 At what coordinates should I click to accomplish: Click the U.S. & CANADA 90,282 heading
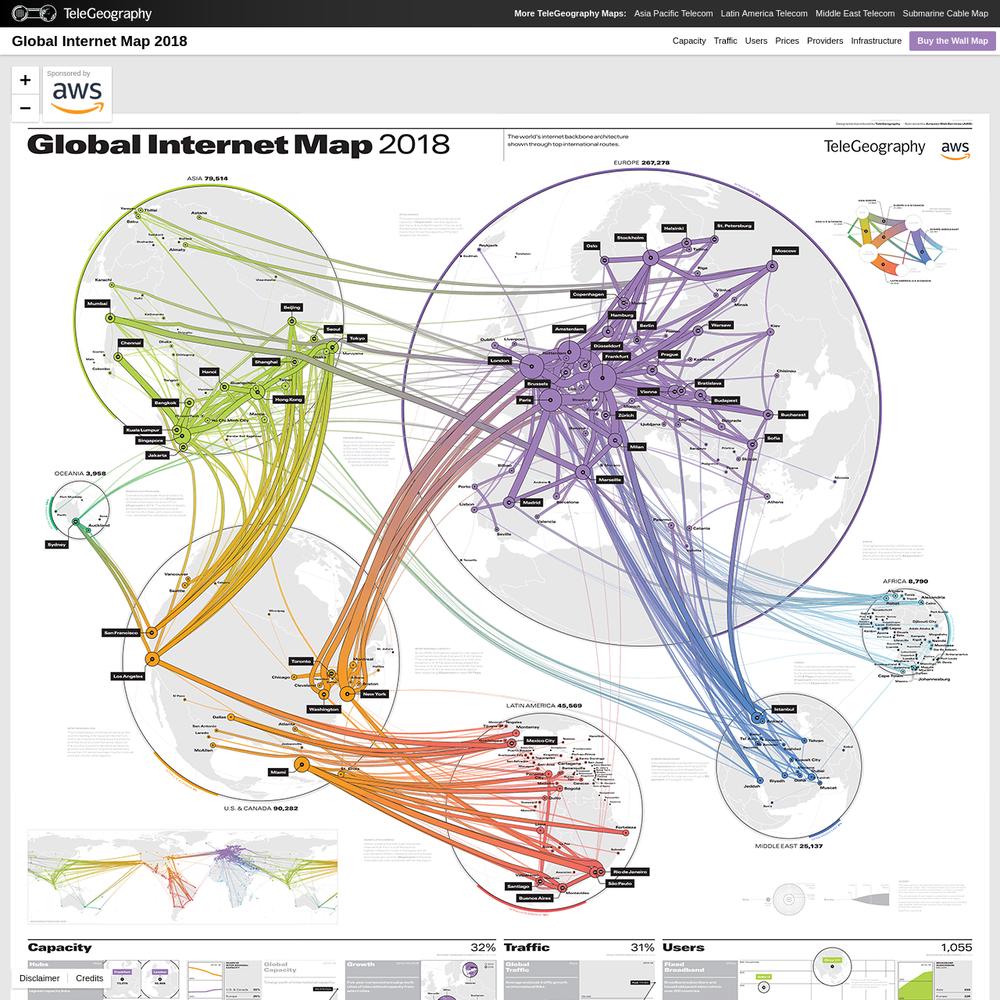coord(261,808)
